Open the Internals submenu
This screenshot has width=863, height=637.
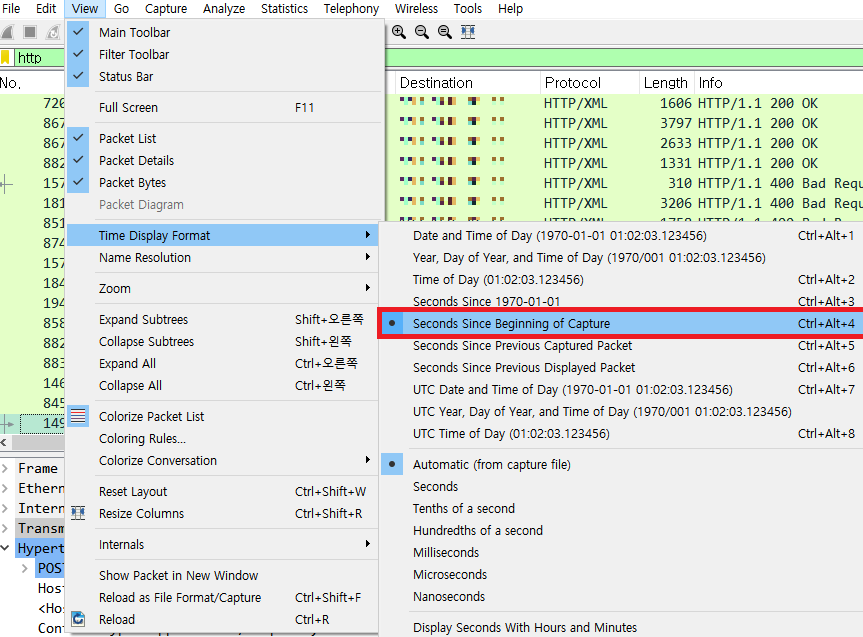point(222,544)
